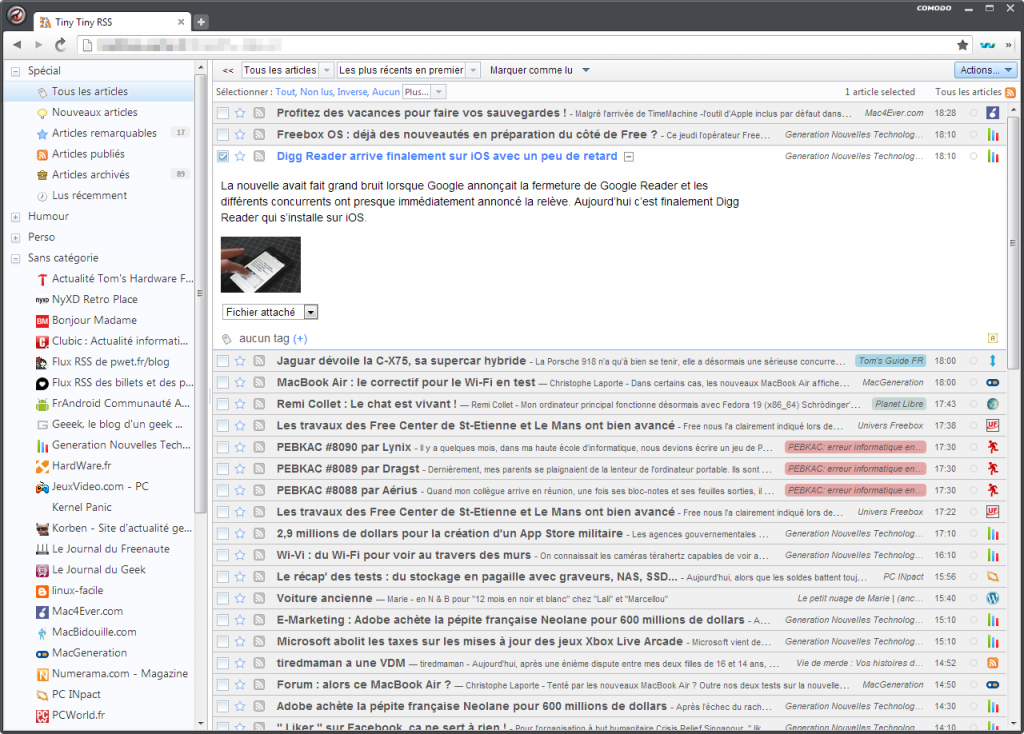This screenshot has width=1024, height=734.
Task: Click the feed sidebar vertical scrollbar
Action: [x=200, y=294]
